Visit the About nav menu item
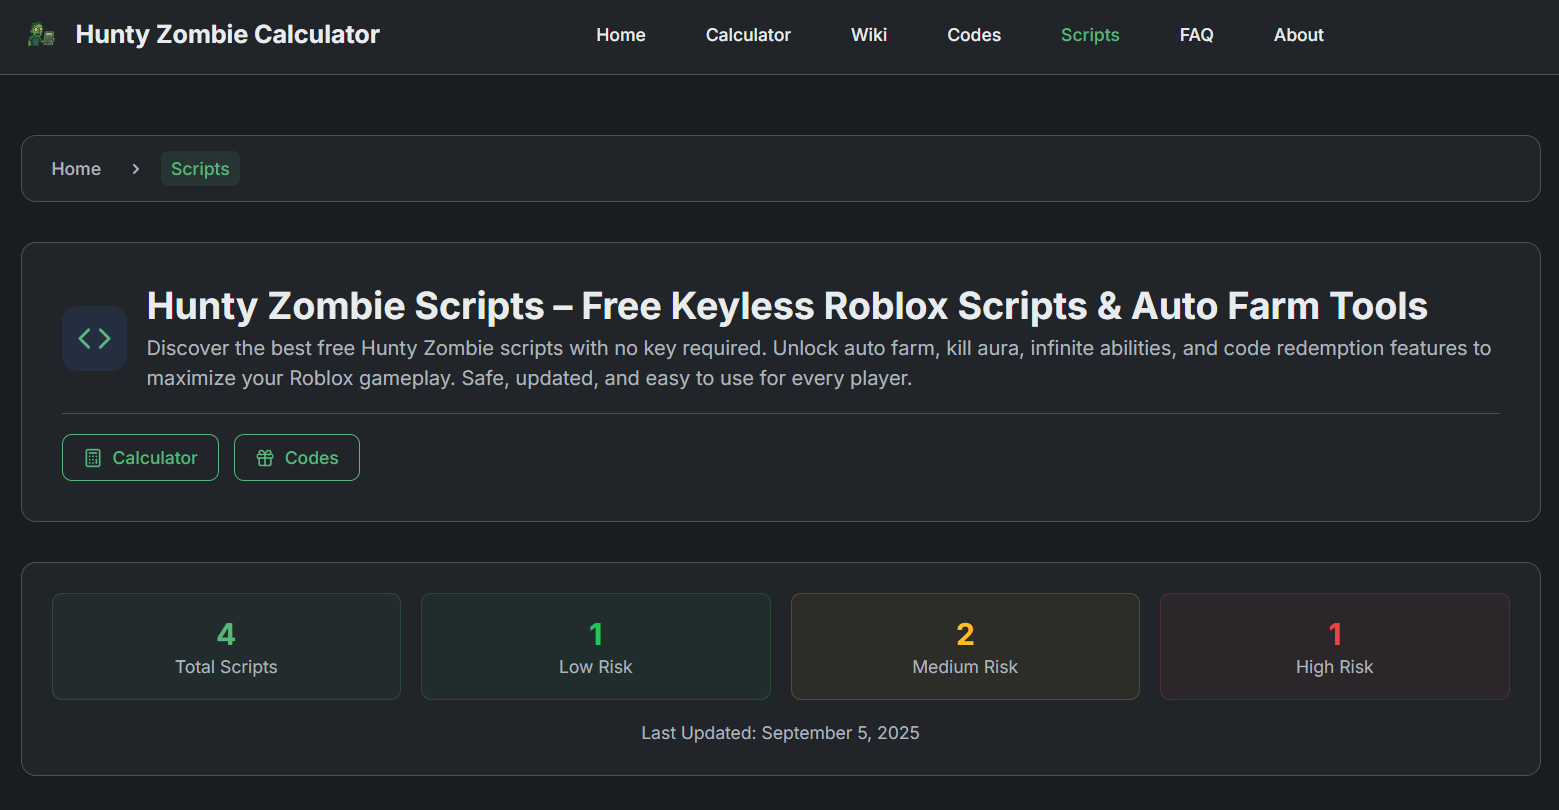The image size is (1559, 810). (1299, 35)
